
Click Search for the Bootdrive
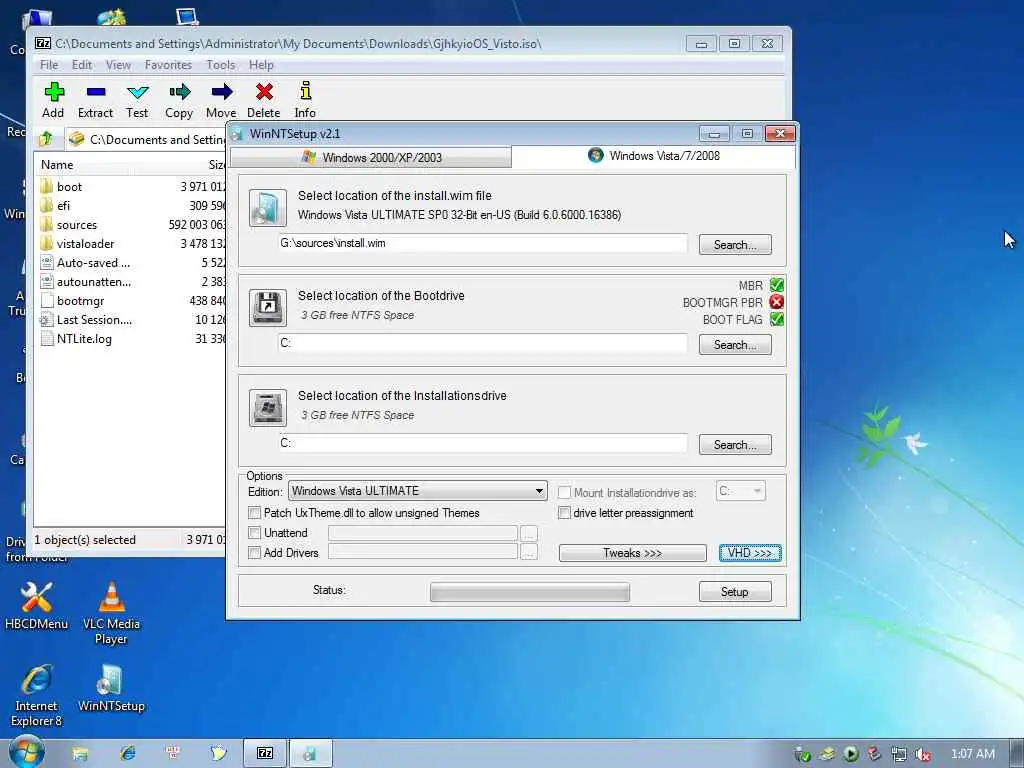coord(735,345)
